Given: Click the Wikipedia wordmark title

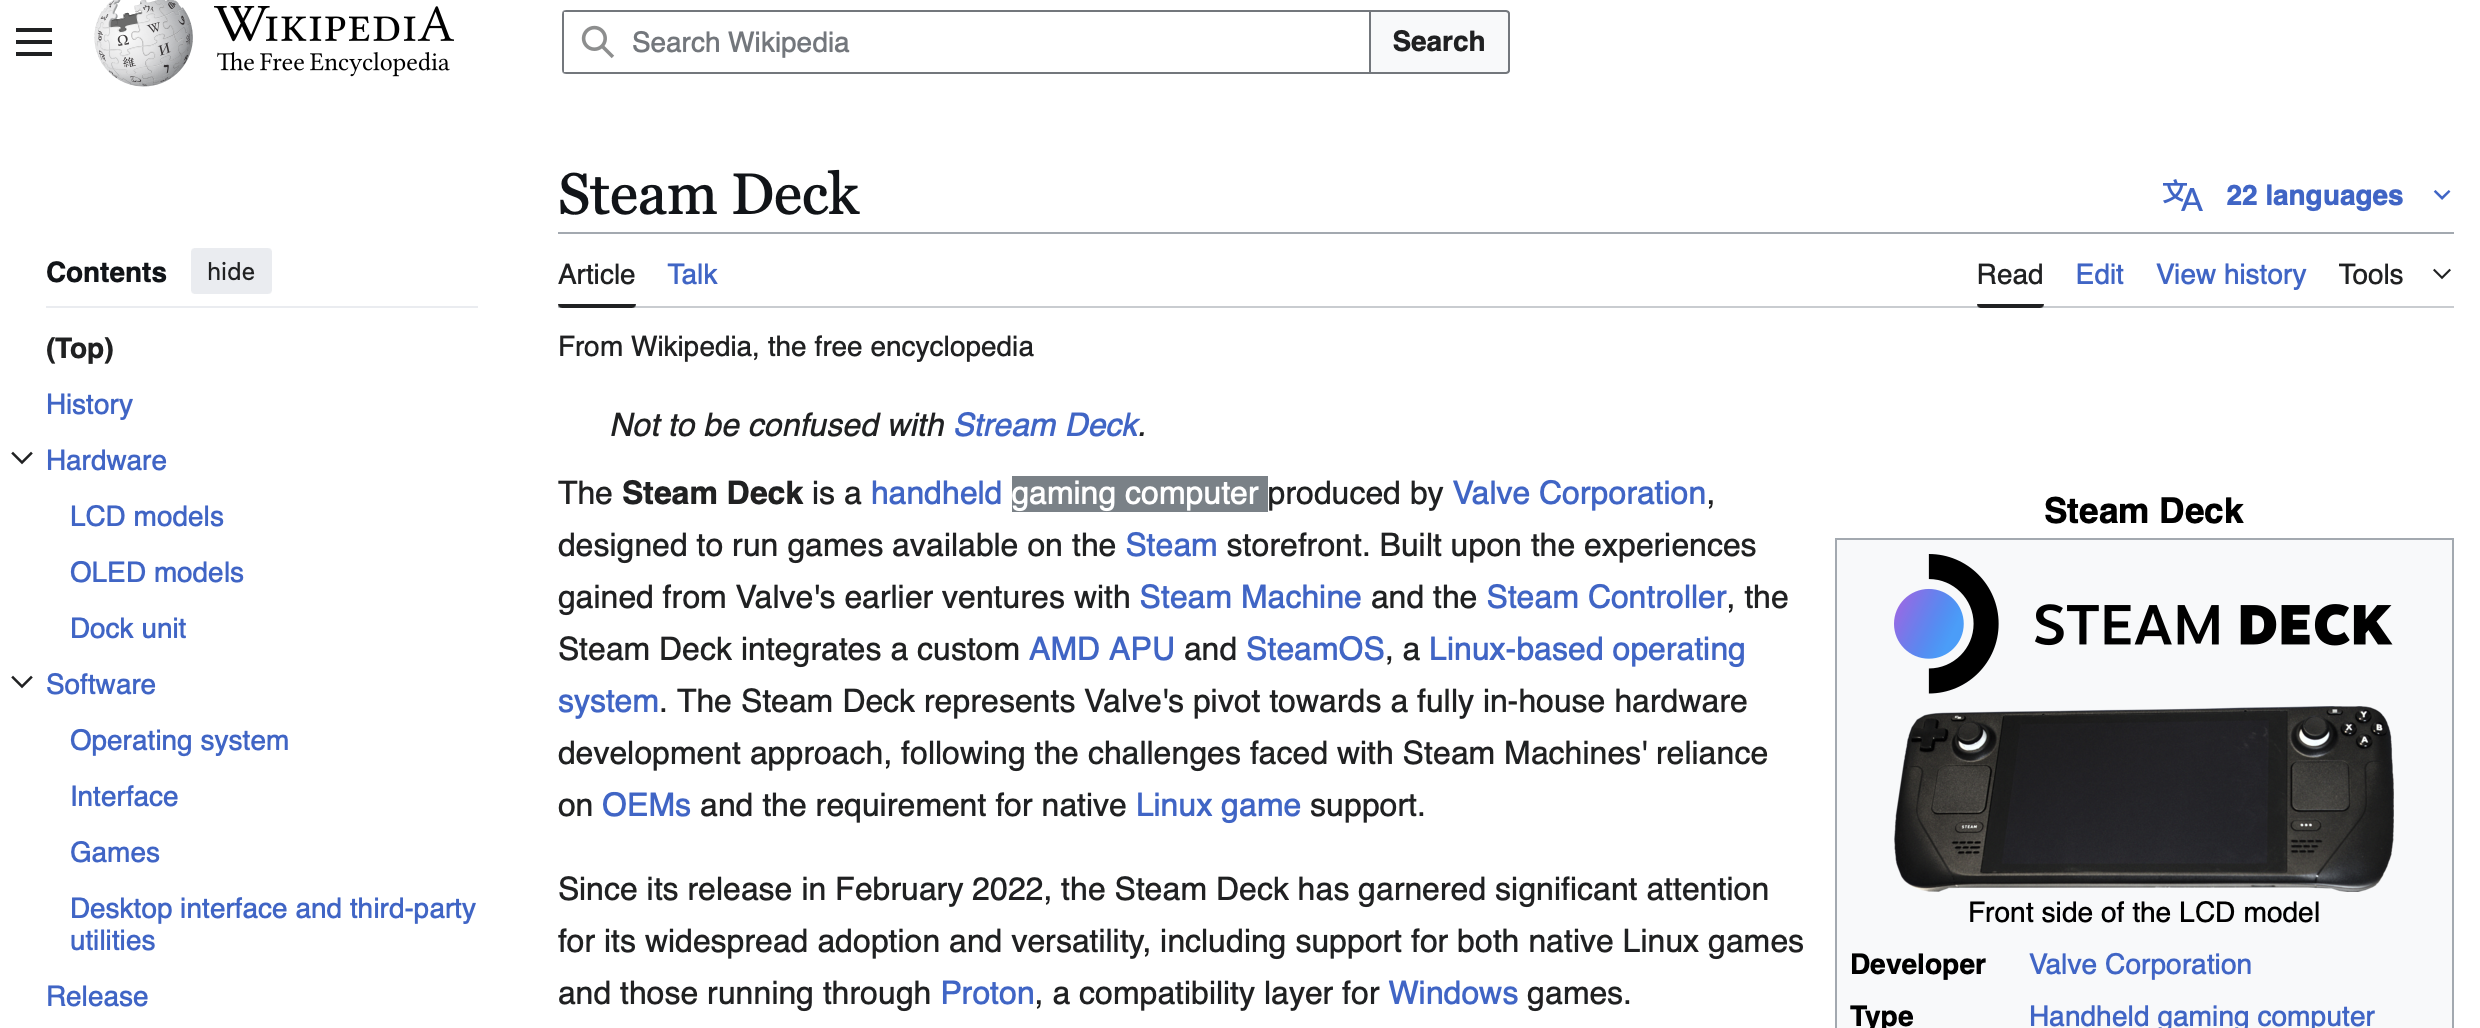Looking at the screenshot, I should click(x=334, y=27).
